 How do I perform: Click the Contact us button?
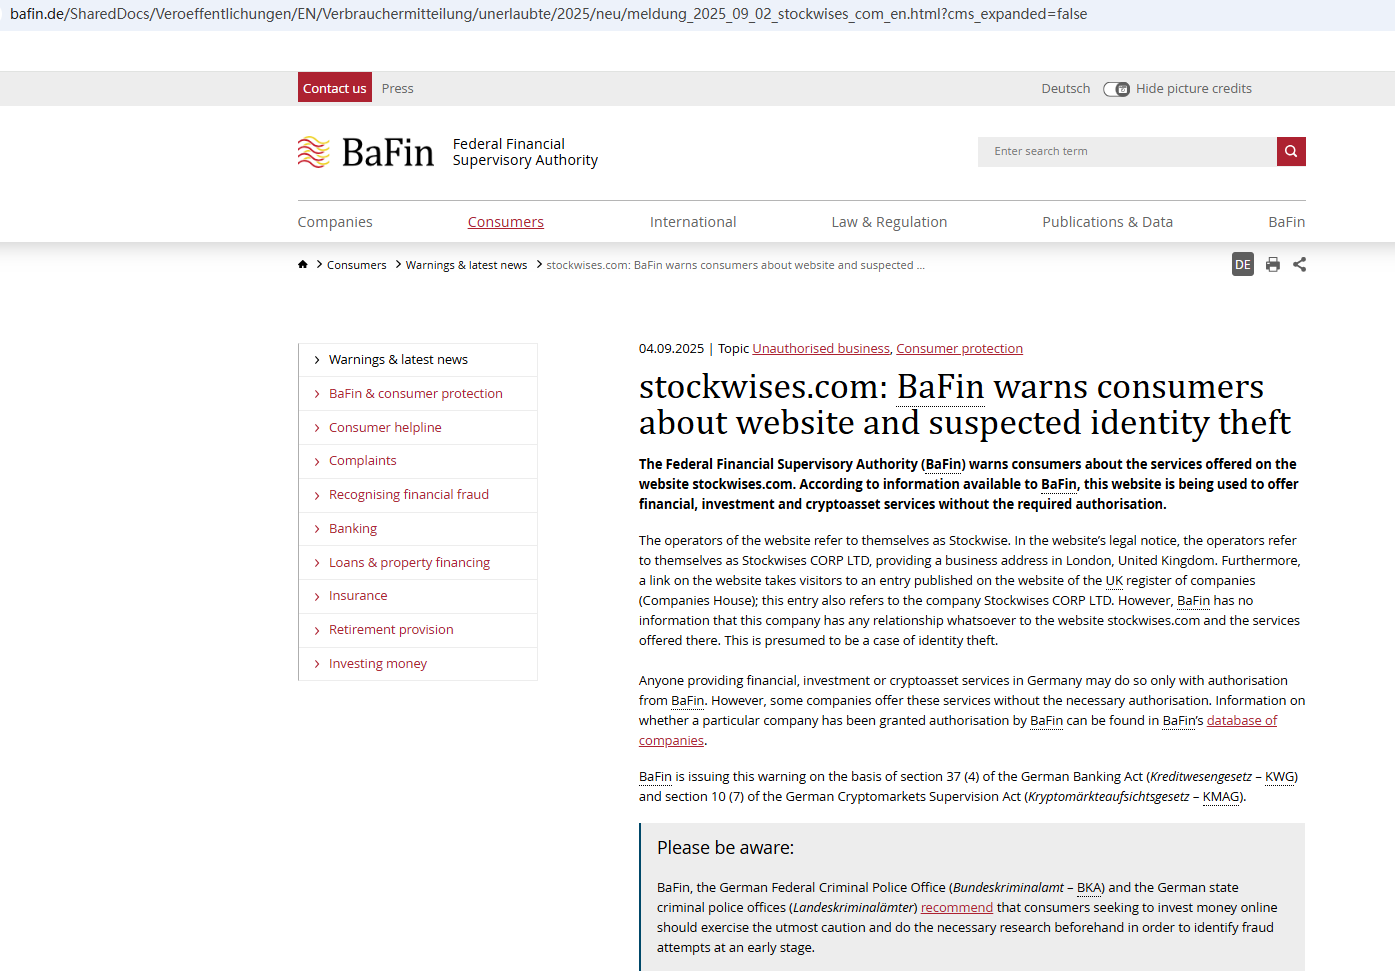click(x=335, y=88)
